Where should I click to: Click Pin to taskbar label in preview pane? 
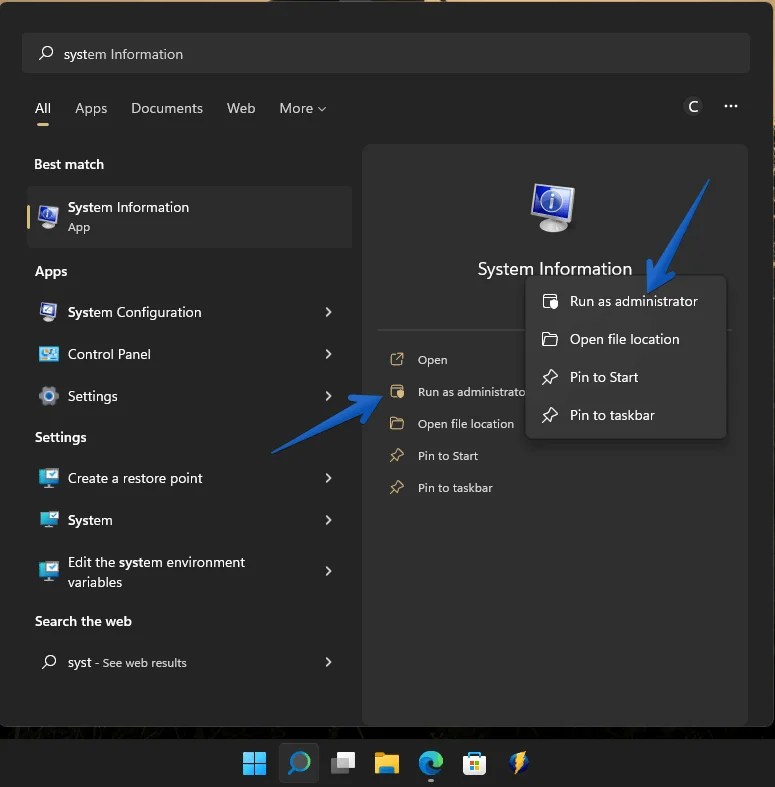click(455, 488)
